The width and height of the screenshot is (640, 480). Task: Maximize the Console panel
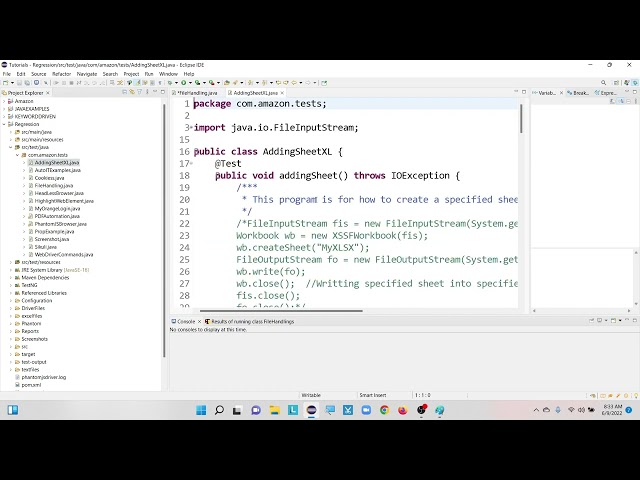[x=635, y=321]
